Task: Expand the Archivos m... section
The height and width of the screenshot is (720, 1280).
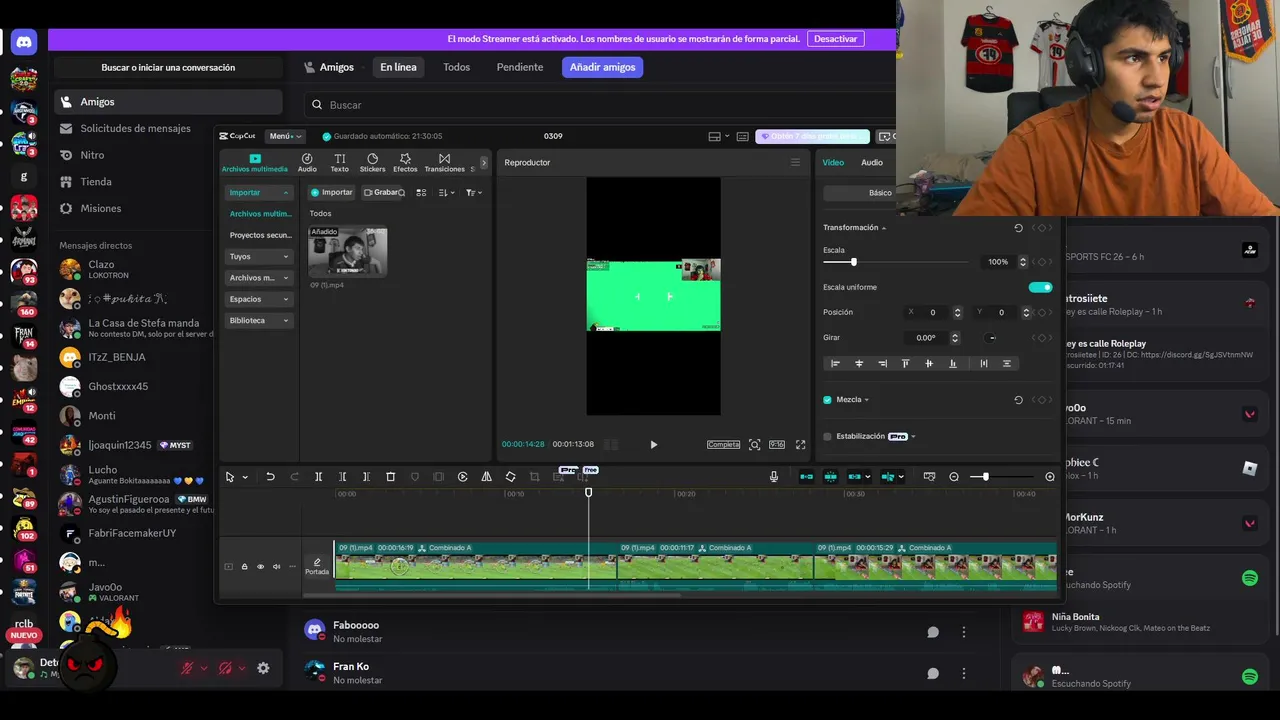Action: [x=259, y=278]
